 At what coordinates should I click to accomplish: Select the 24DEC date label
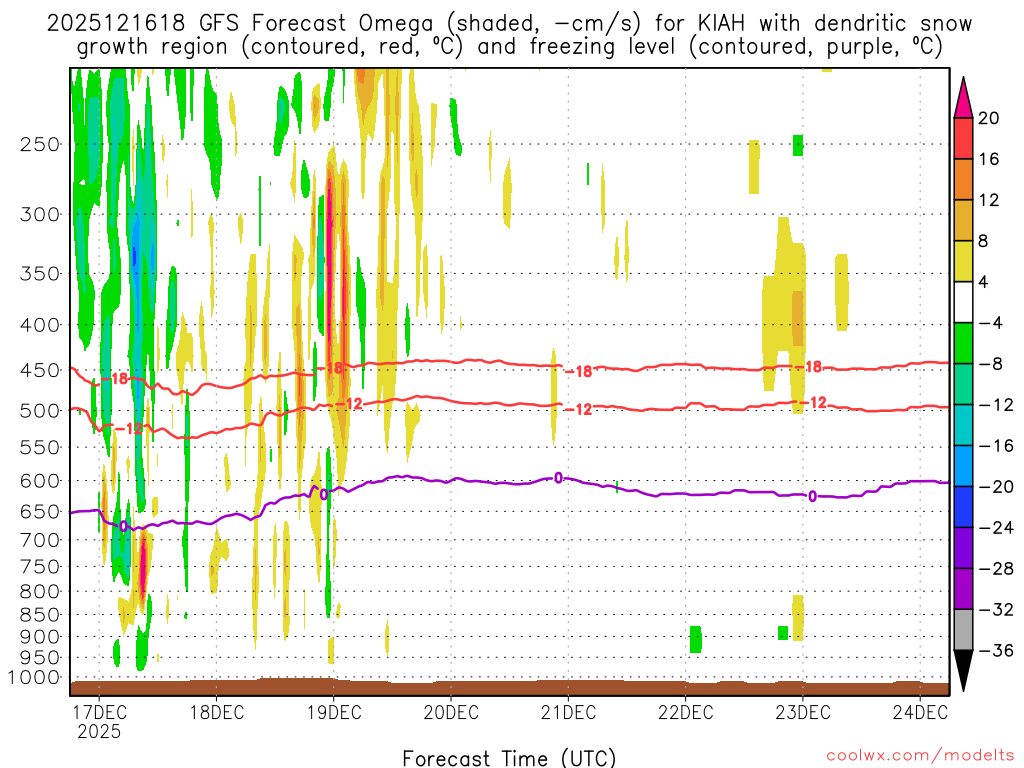click(920, 712)
